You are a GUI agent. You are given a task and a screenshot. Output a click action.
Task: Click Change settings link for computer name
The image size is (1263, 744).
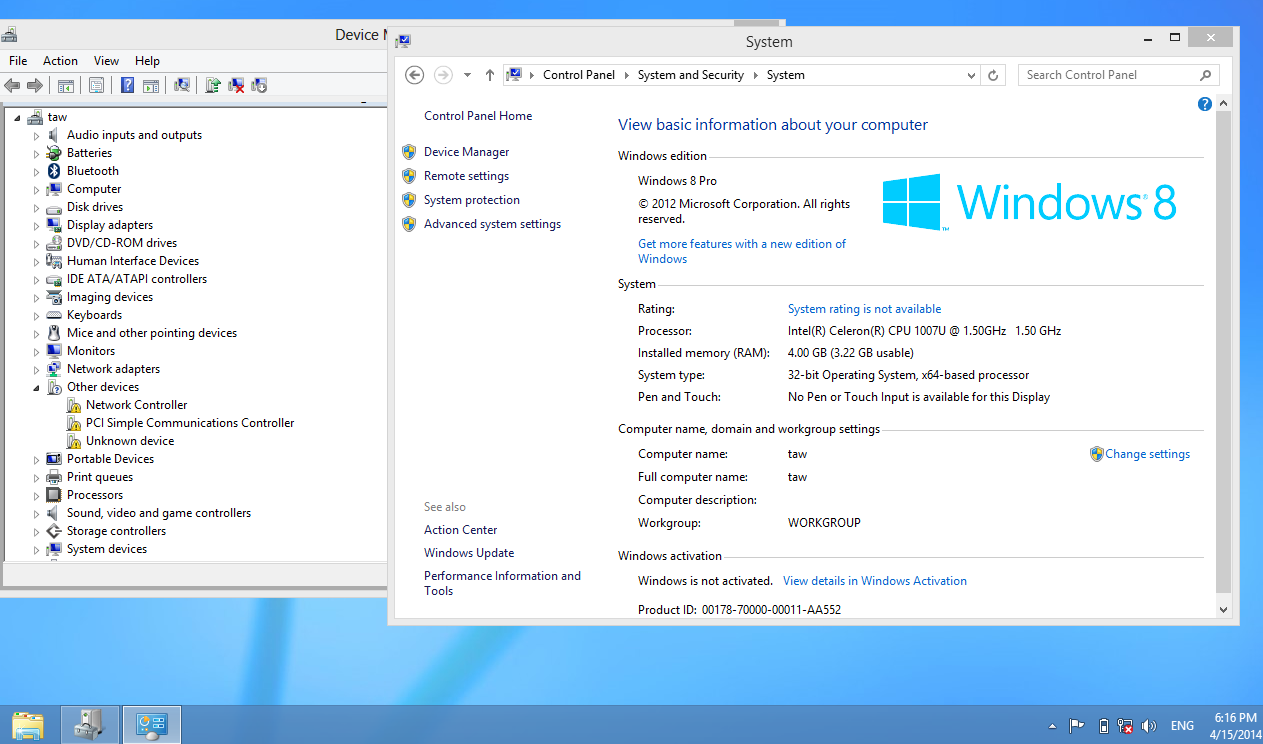[x=1147, y=454]
